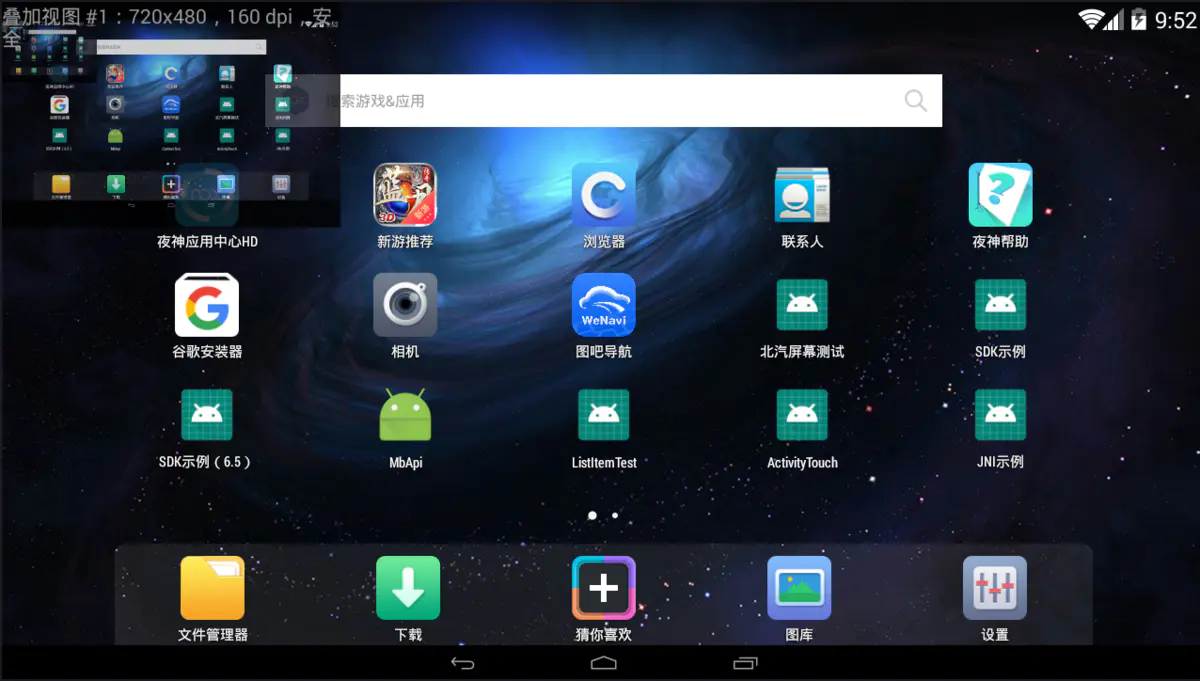Open the JNI示例 sample app
Viewport: 1200px width, 681px height.
[1000, 415]
